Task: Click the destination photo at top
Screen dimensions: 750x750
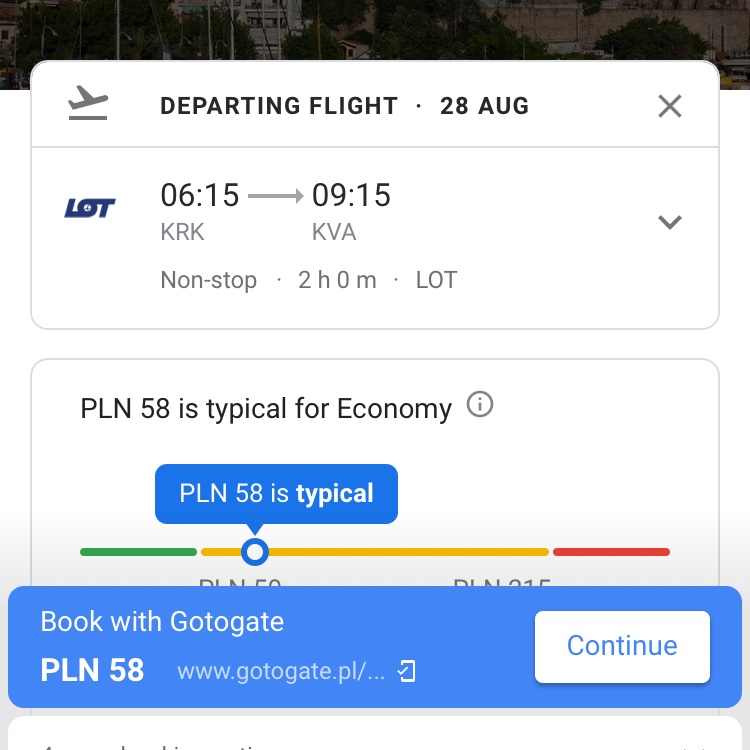Action: coord(375,30)
